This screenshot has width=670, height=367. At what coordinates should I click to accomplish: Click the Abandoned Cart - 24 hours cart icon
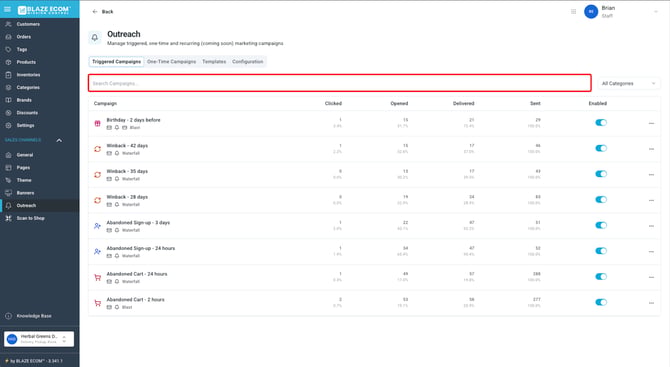(x=97, y=277)
